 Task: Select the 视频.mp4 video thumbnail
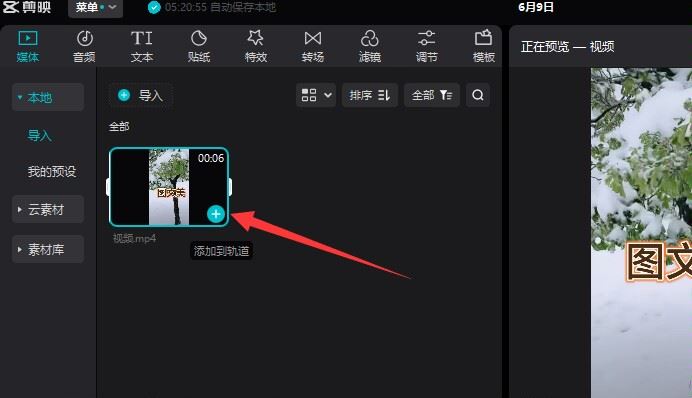(x=169, y=187)
